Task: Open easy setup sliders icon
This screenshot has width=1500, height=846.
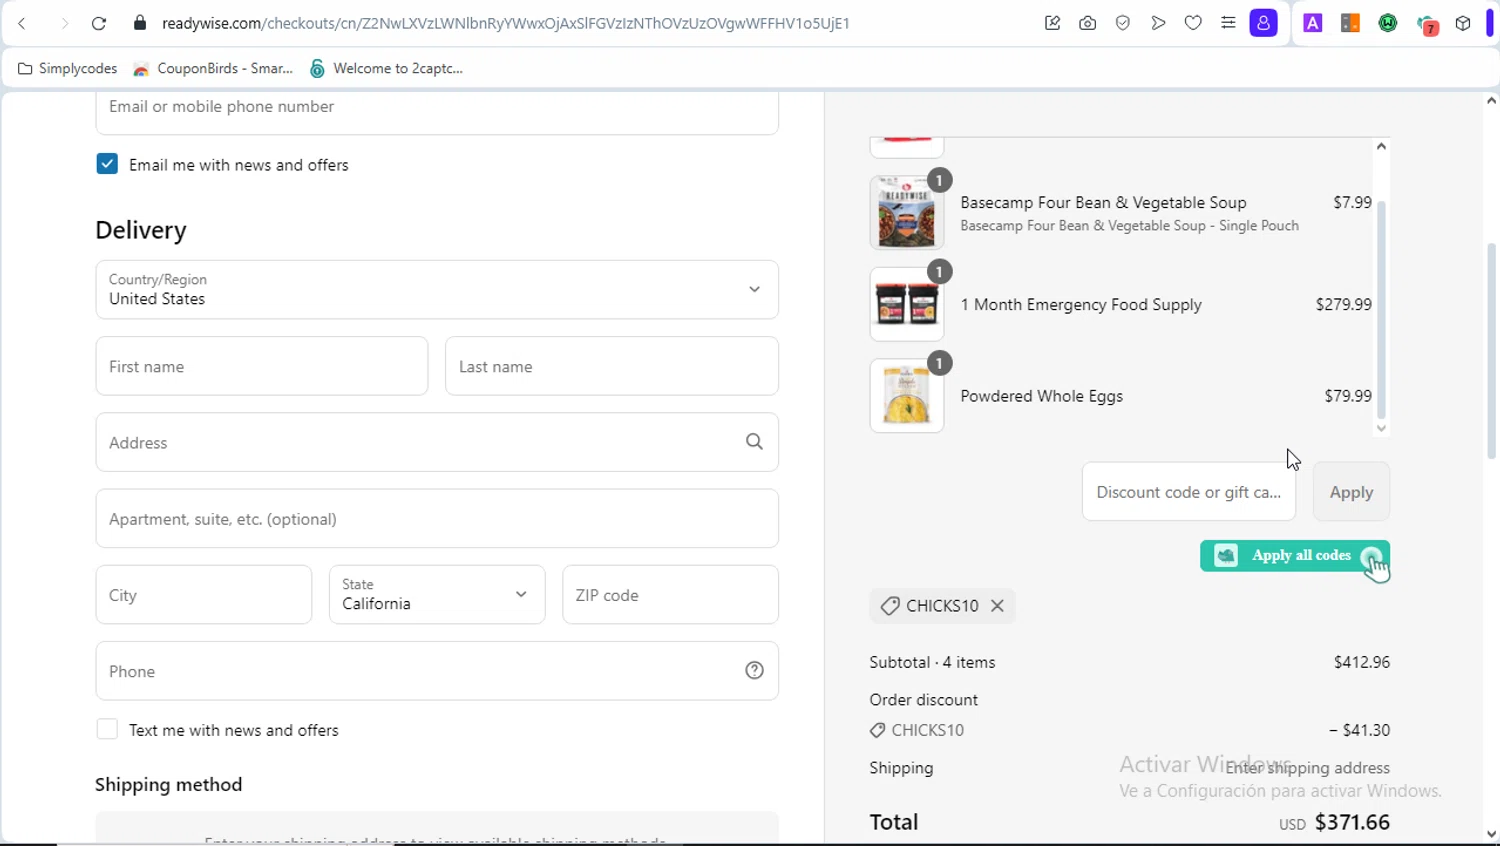Action: click(1228, 23)
